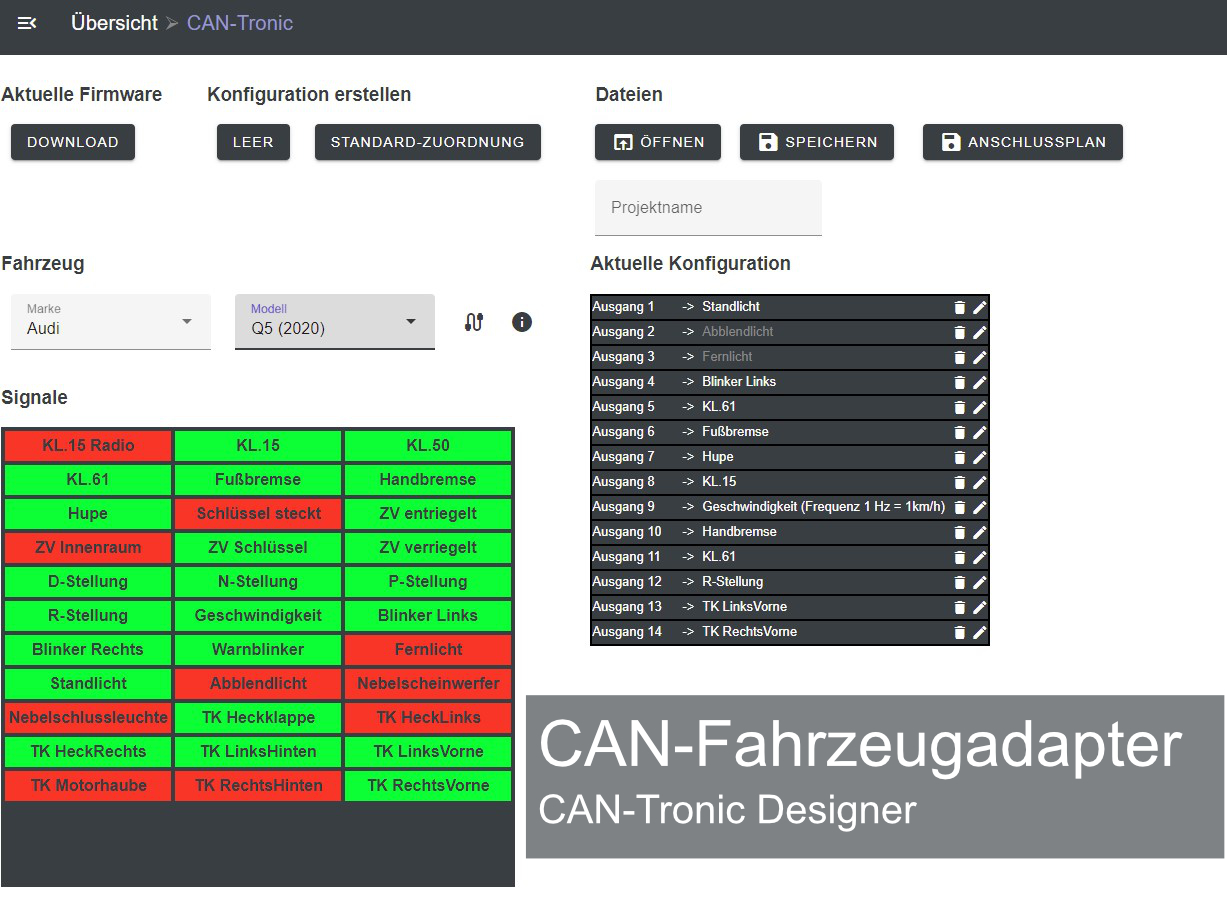
Task: Select CAN-Tronic breadcrumb item
Action: tap(240, 23)
